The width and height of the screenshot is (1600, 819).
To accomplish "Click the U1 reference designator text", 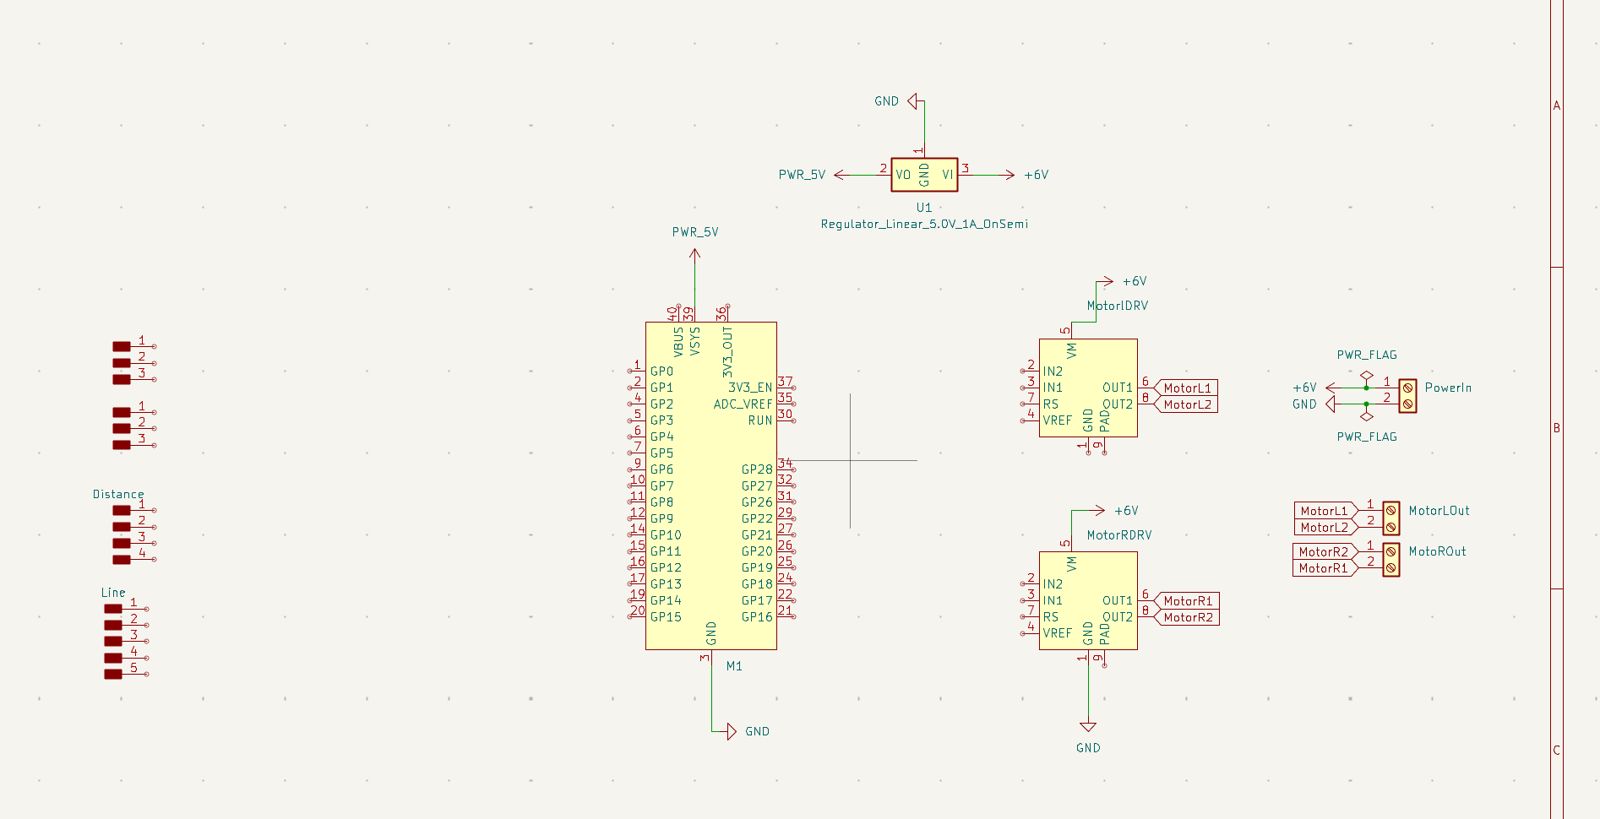I will [924, 208].
